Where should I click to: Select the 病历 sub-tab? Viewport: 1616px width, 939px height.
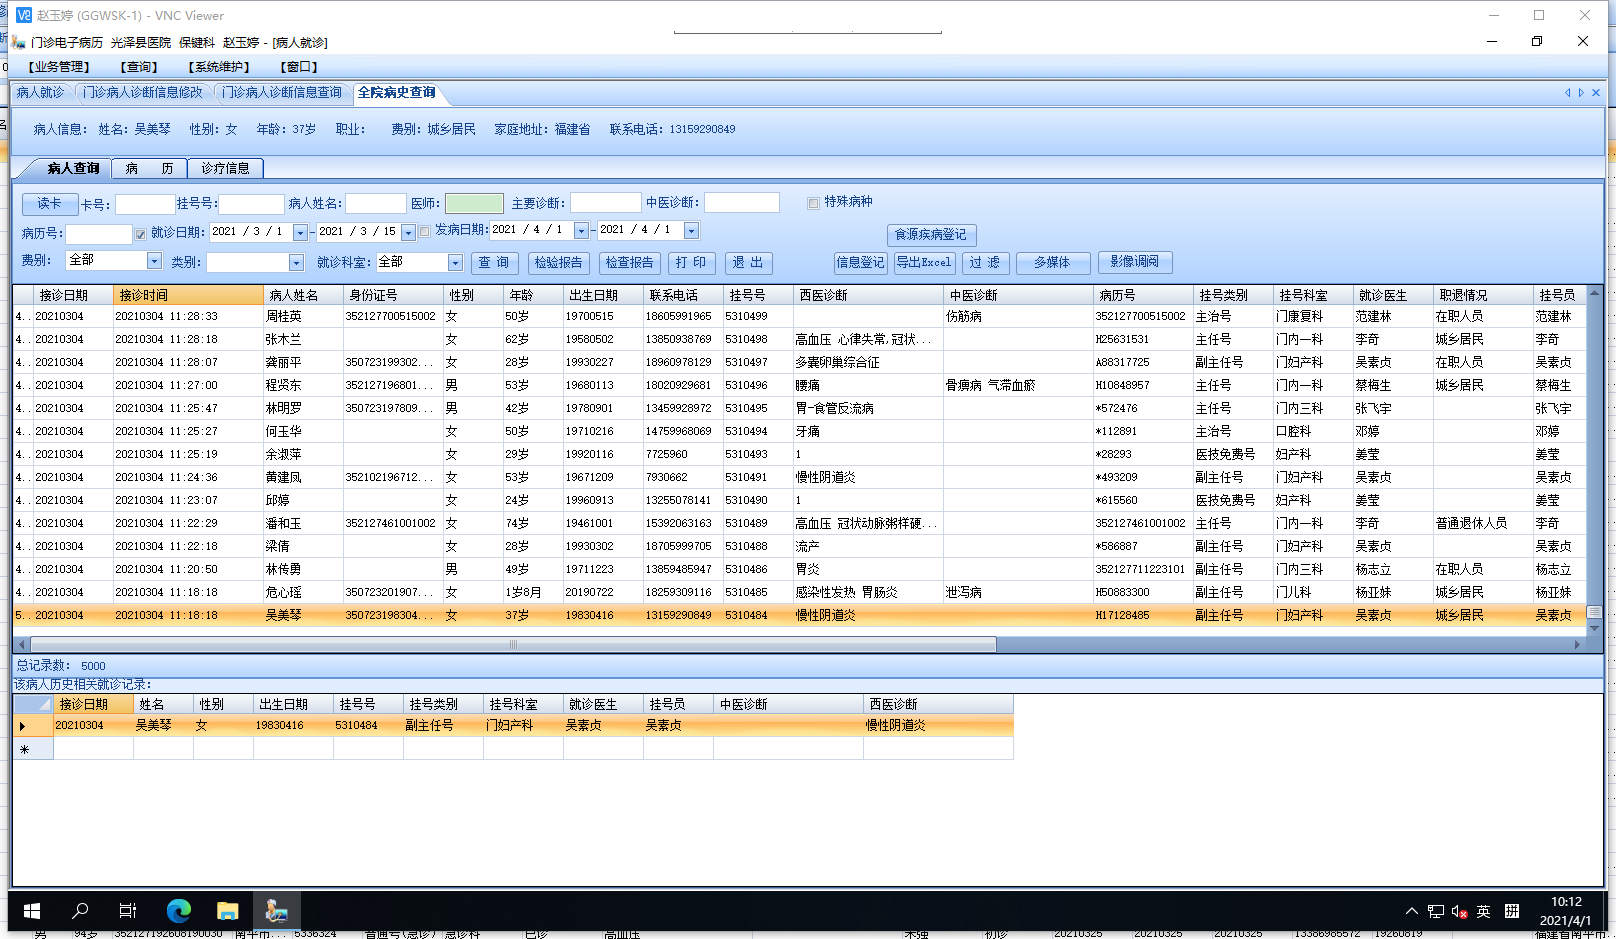tap(149, 168)
